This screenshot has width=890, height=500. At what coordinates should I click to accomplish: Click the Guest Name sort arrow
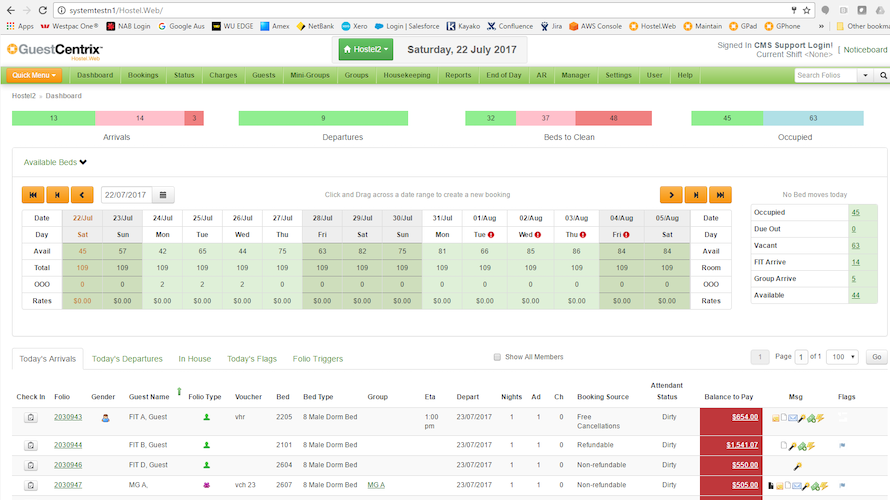pyautogui.click(x=179, y=392)
